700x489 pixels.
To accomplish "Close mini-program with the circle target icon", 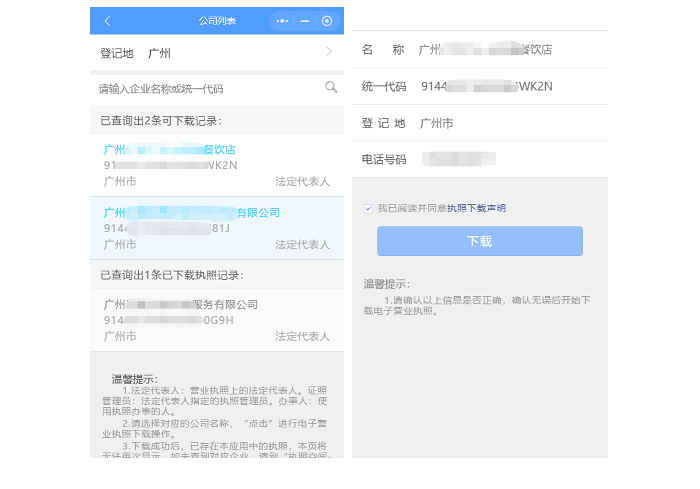I will (x=327, y=21).
